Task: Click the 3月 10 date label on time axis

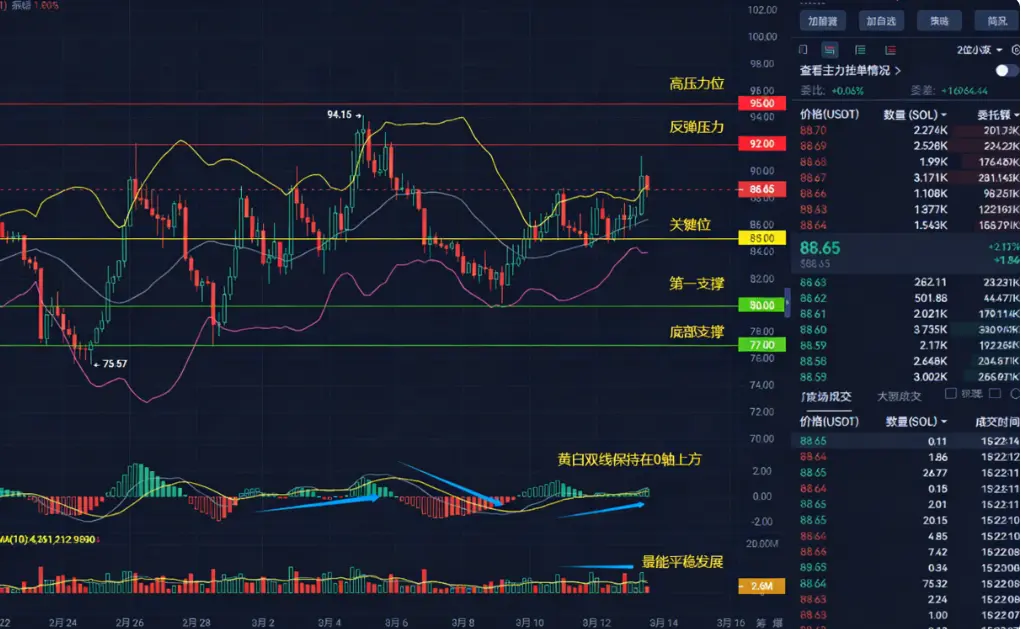Action: (529, 622)
